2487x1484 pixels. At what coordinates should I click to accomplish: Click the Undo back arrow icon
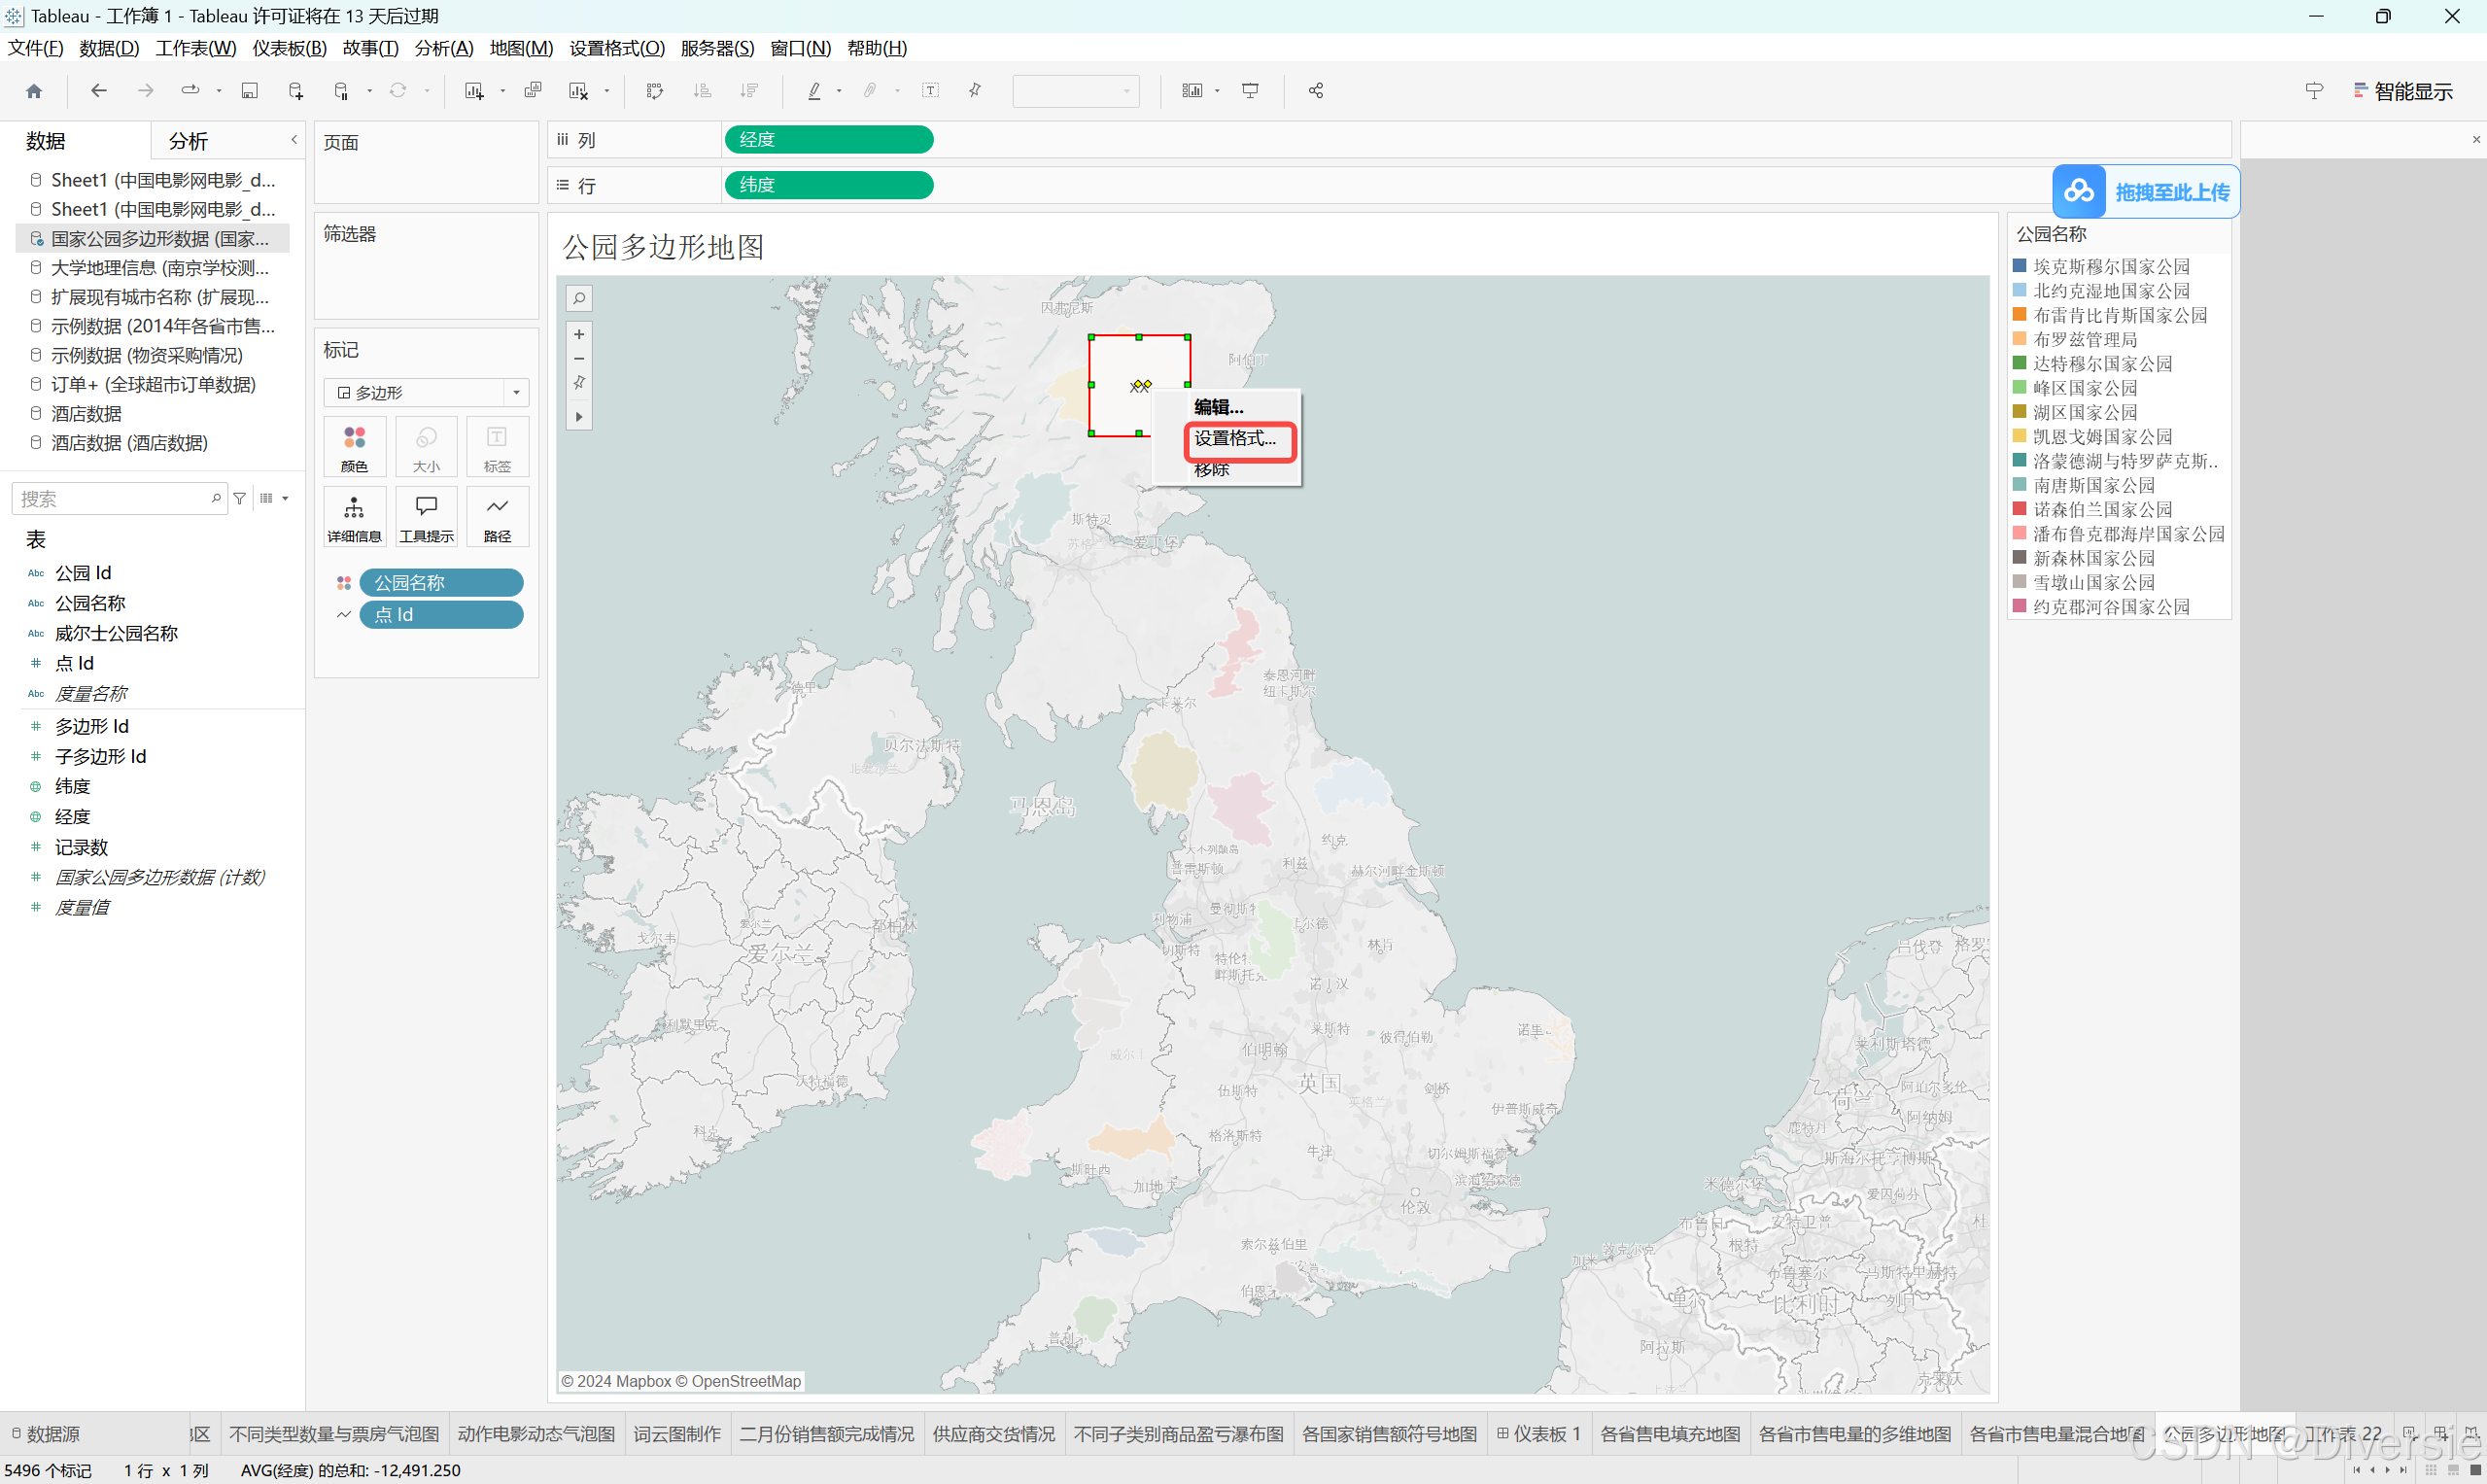pyautogui.click(x=98, y=91)
